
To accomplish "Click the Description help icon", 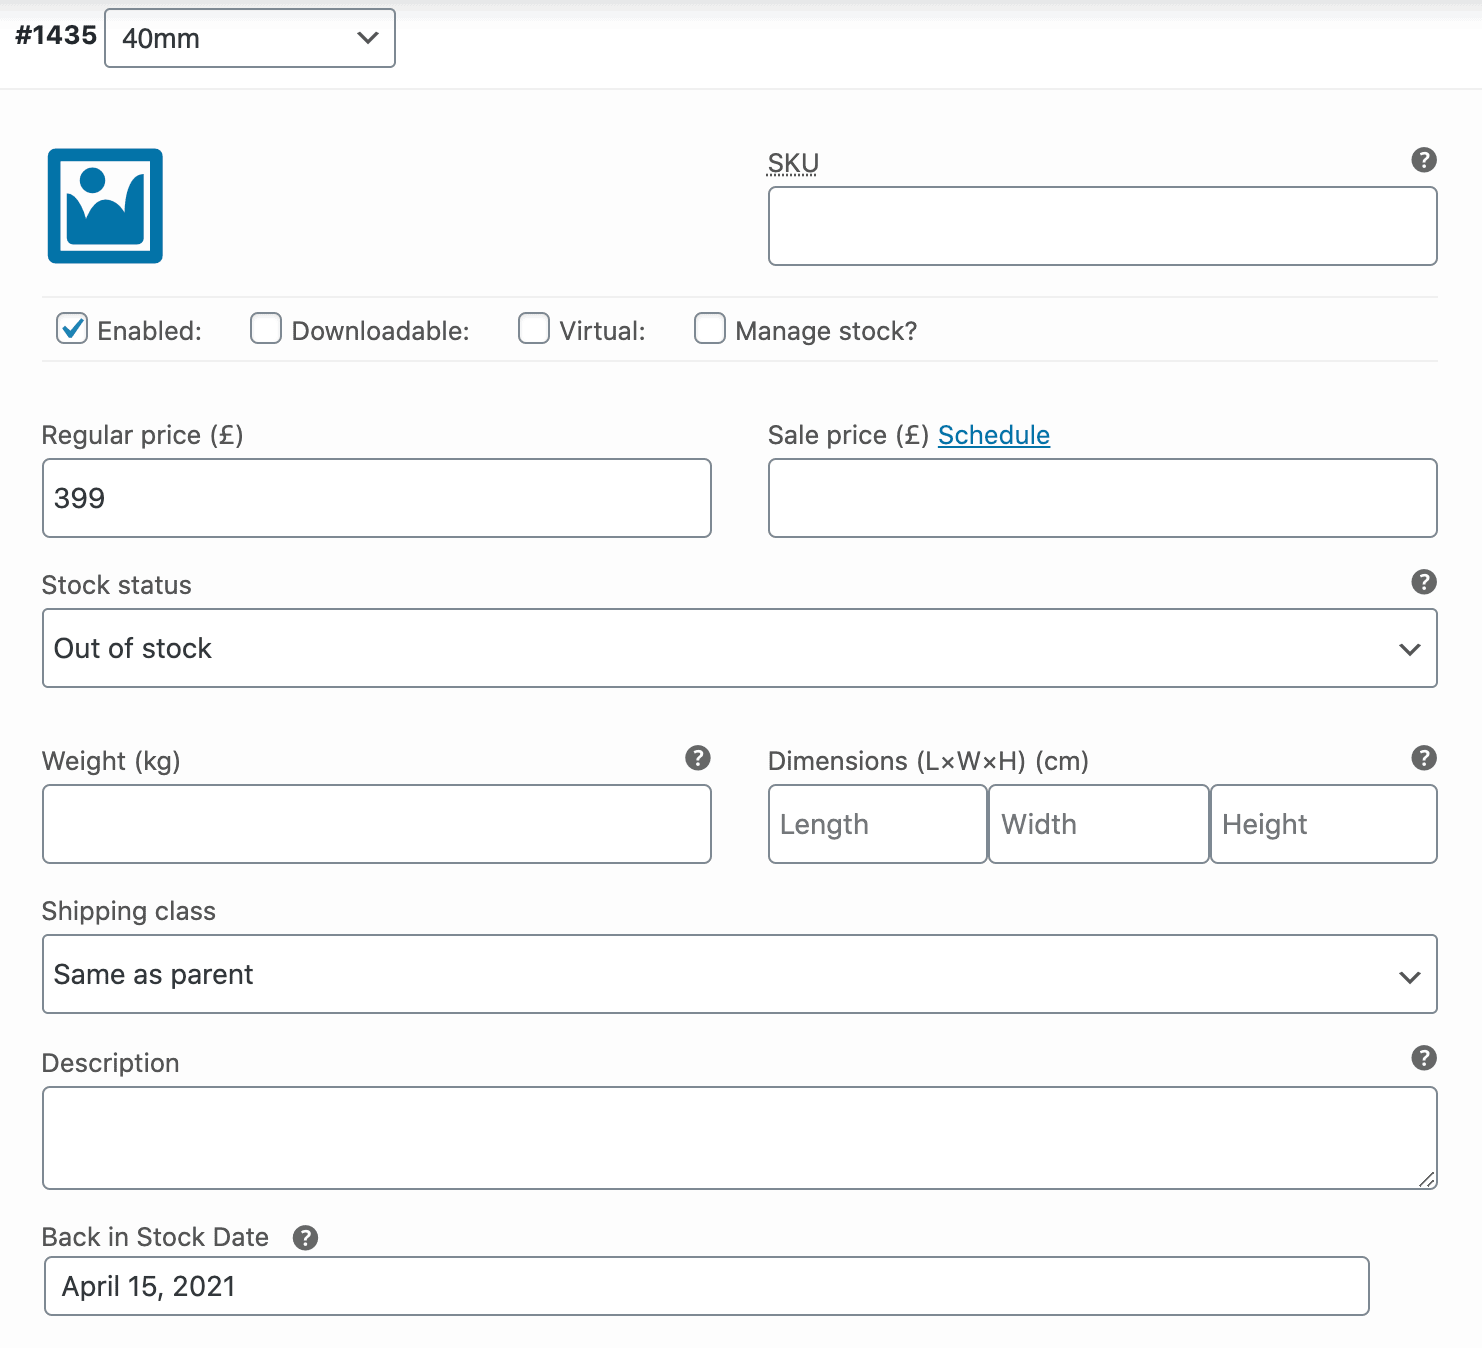I will (1424, 1057).
